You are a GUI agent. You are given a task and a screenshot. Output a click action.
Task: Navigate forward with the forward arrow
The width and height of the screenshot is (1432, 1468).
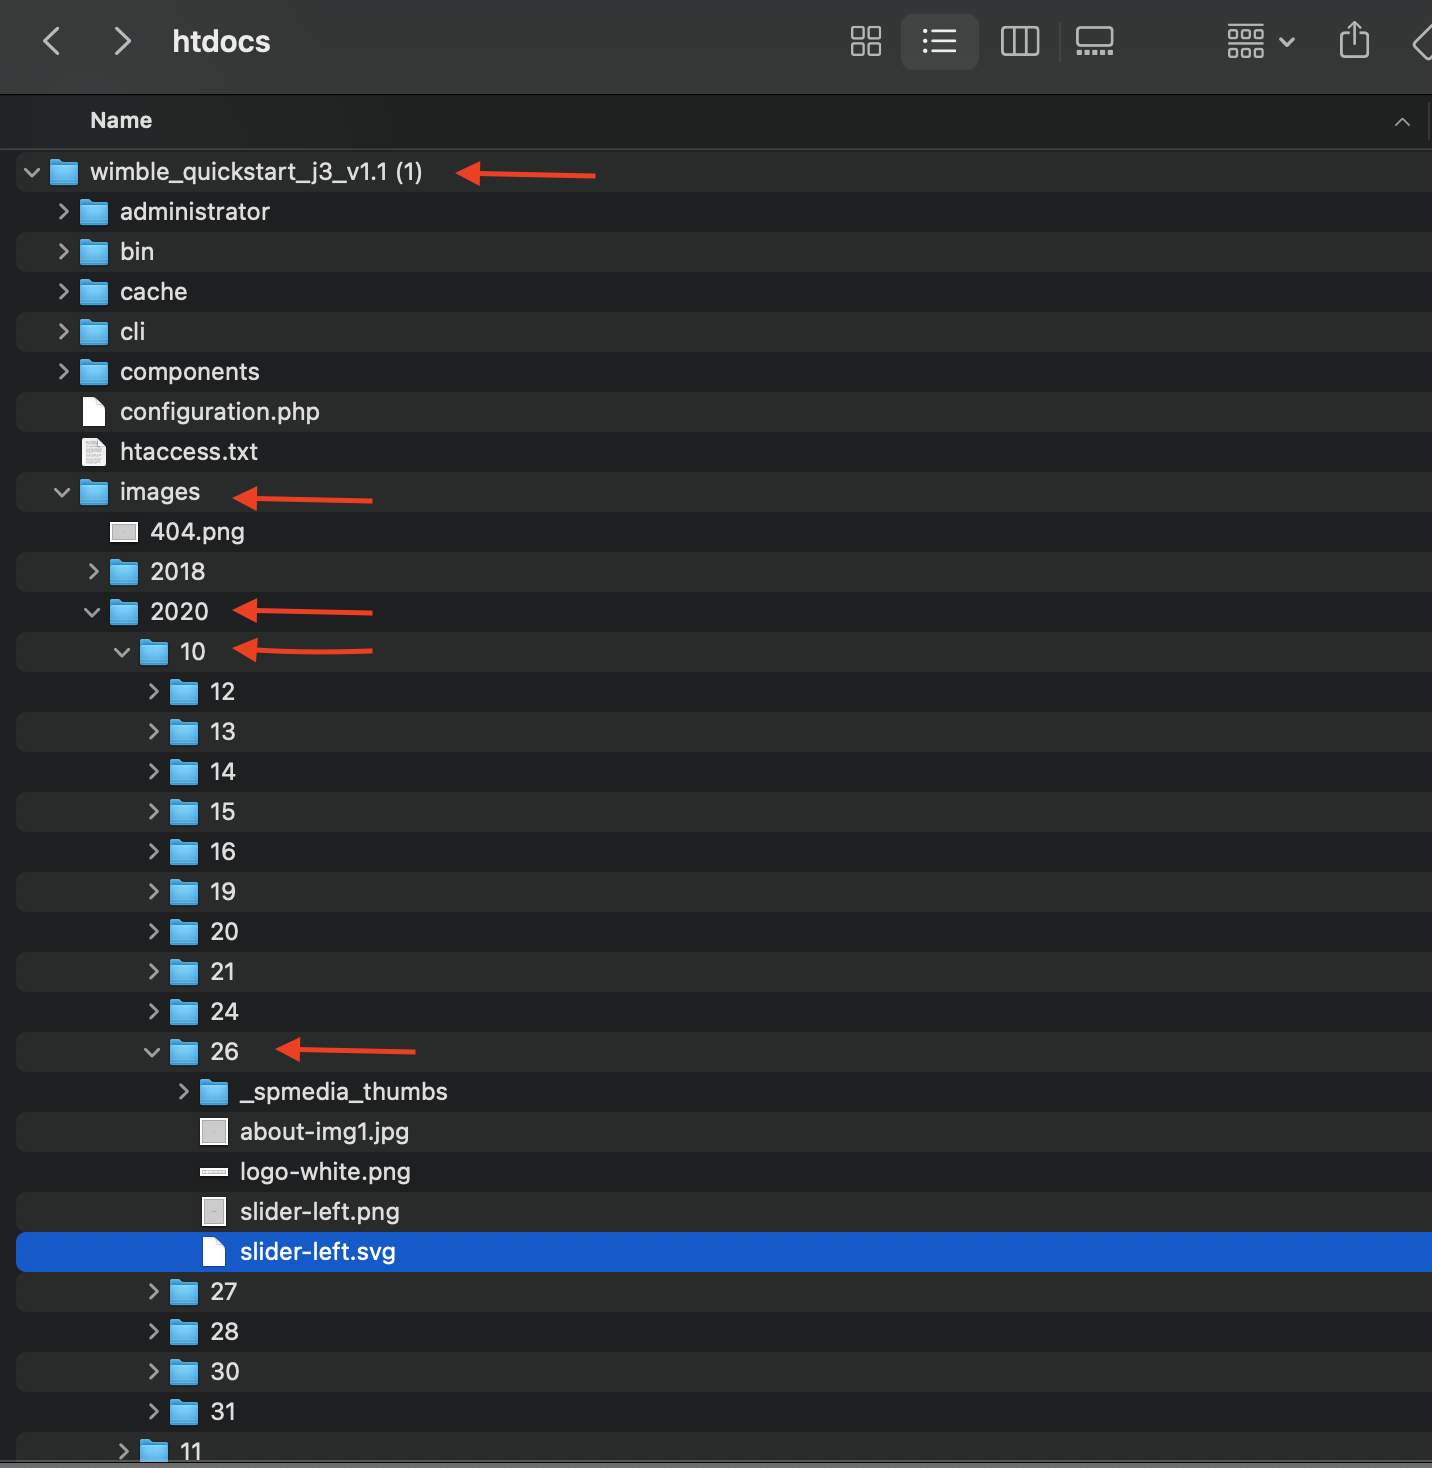click(122, 41)
